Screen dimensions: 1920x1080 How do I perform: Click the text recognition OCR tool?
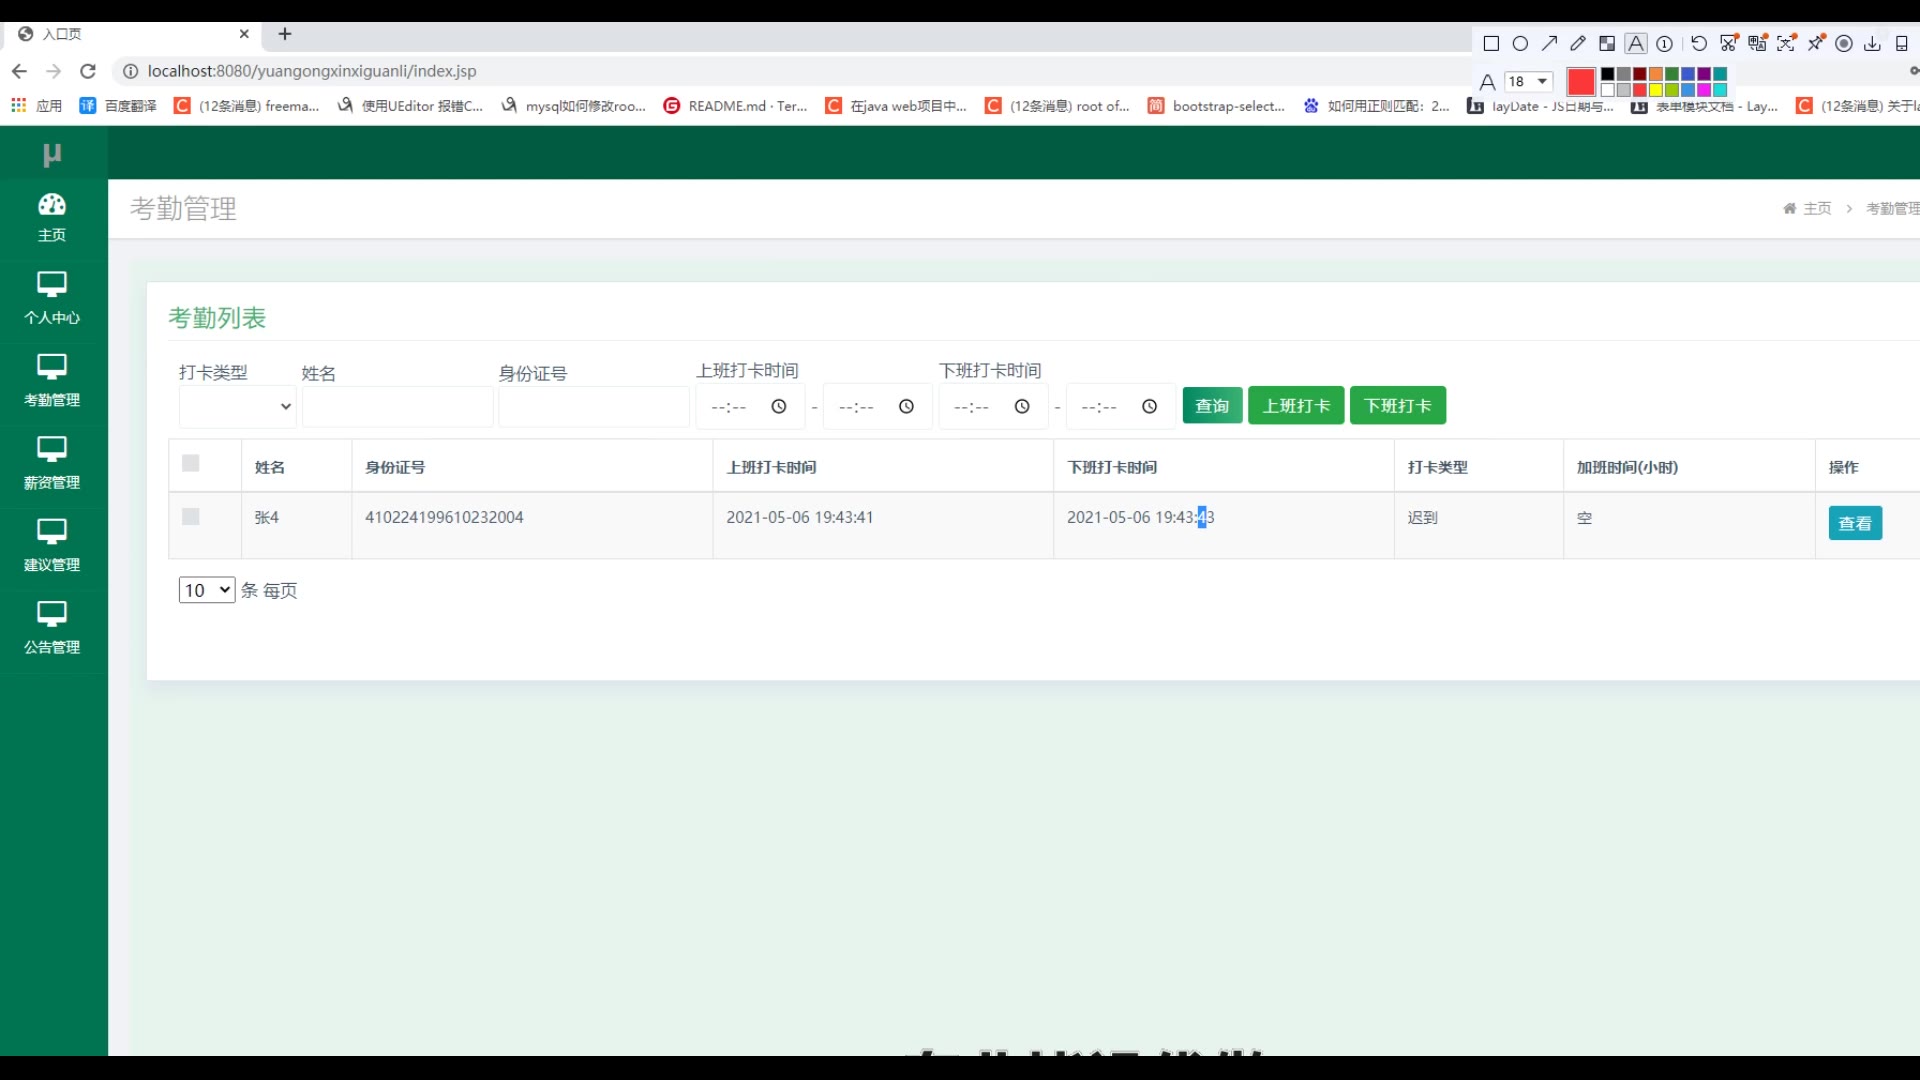(x=1786, y=43)
